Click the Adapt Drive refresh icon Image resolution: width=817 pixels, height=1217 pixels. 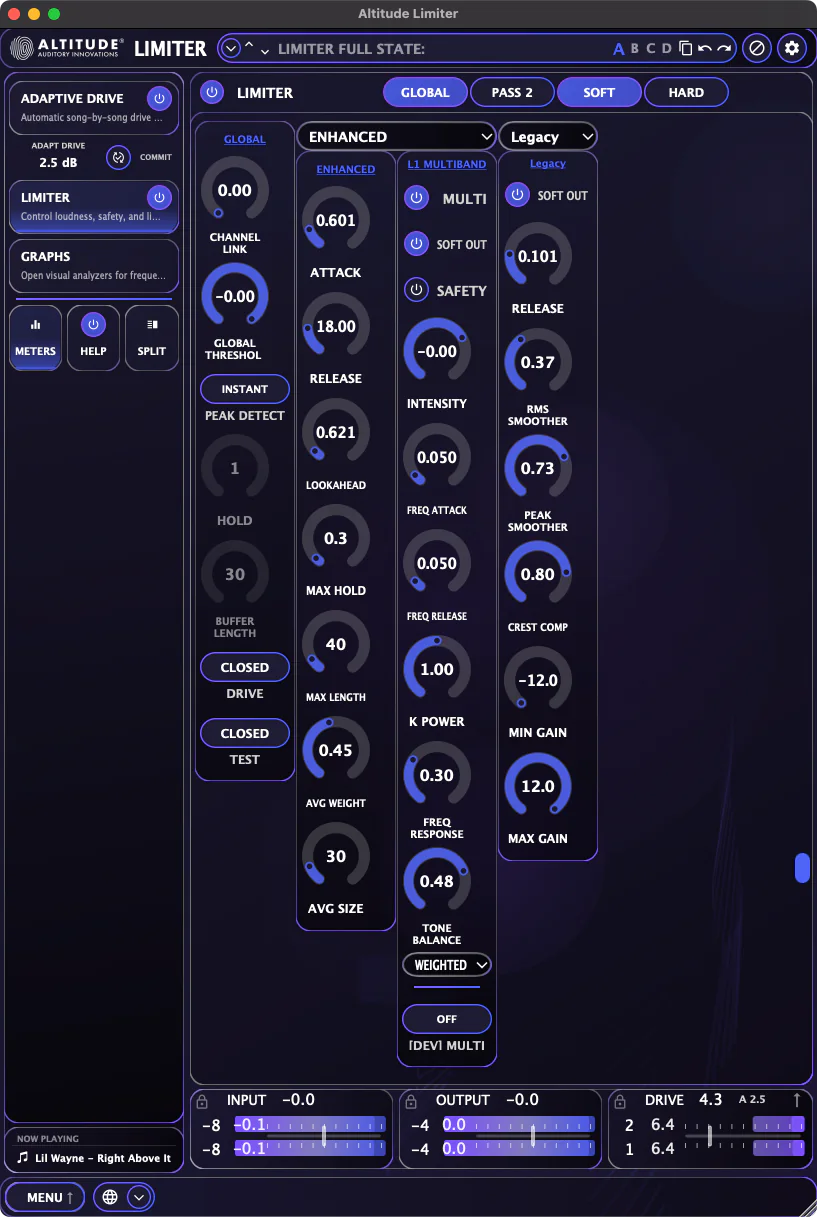point(118,157)
